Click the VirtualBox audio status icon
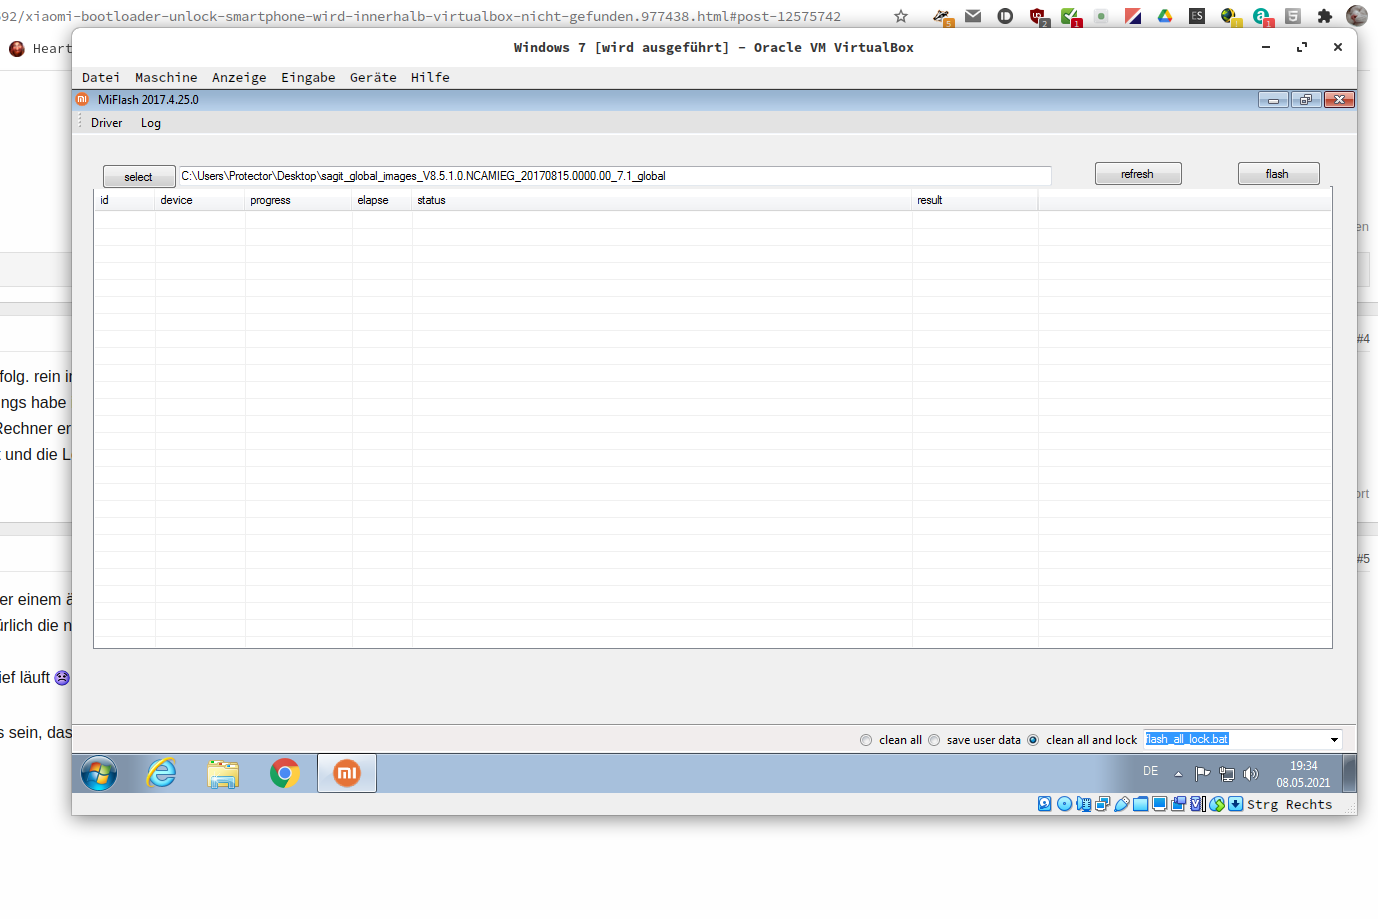 click(1083, 804)
